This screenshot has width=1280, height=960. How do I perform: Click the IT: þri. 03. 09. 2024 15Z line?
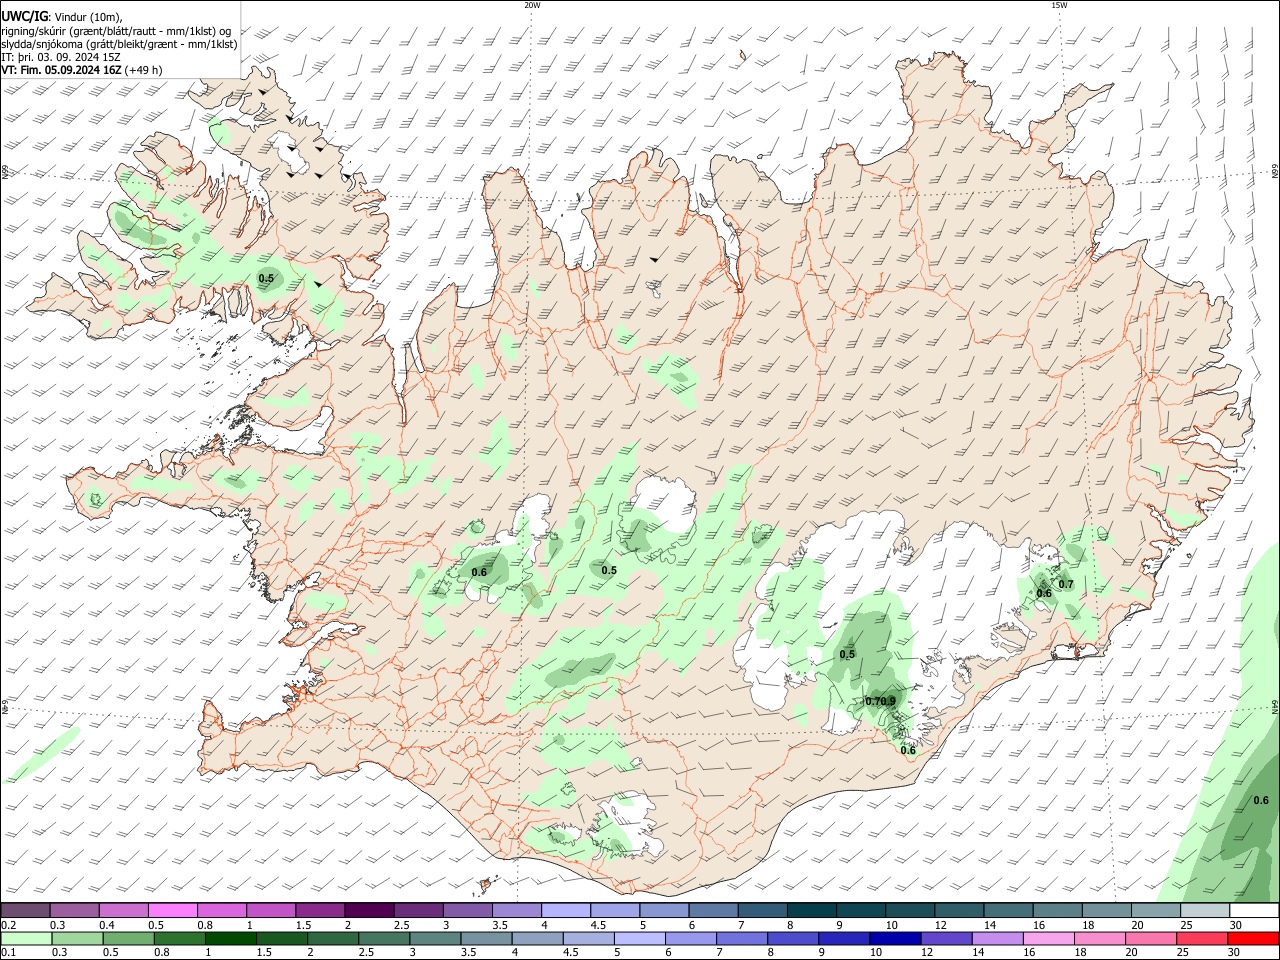tap(62, 56)
